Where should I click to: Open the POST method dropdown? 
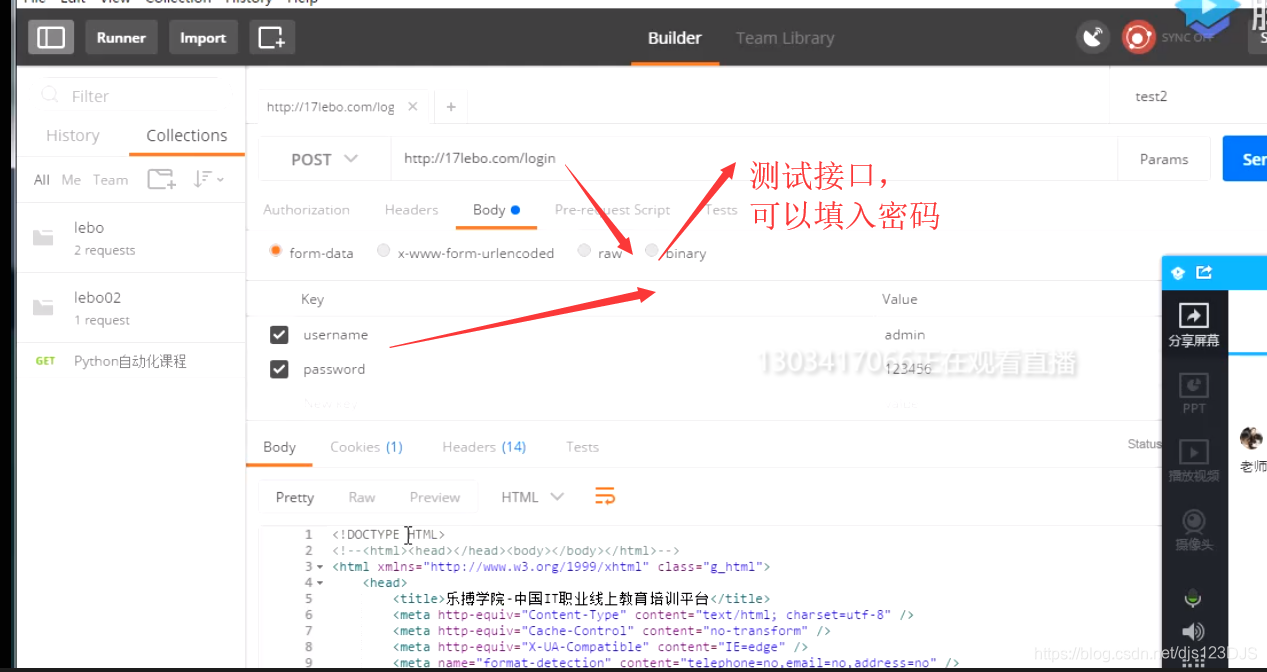(324, 159)
